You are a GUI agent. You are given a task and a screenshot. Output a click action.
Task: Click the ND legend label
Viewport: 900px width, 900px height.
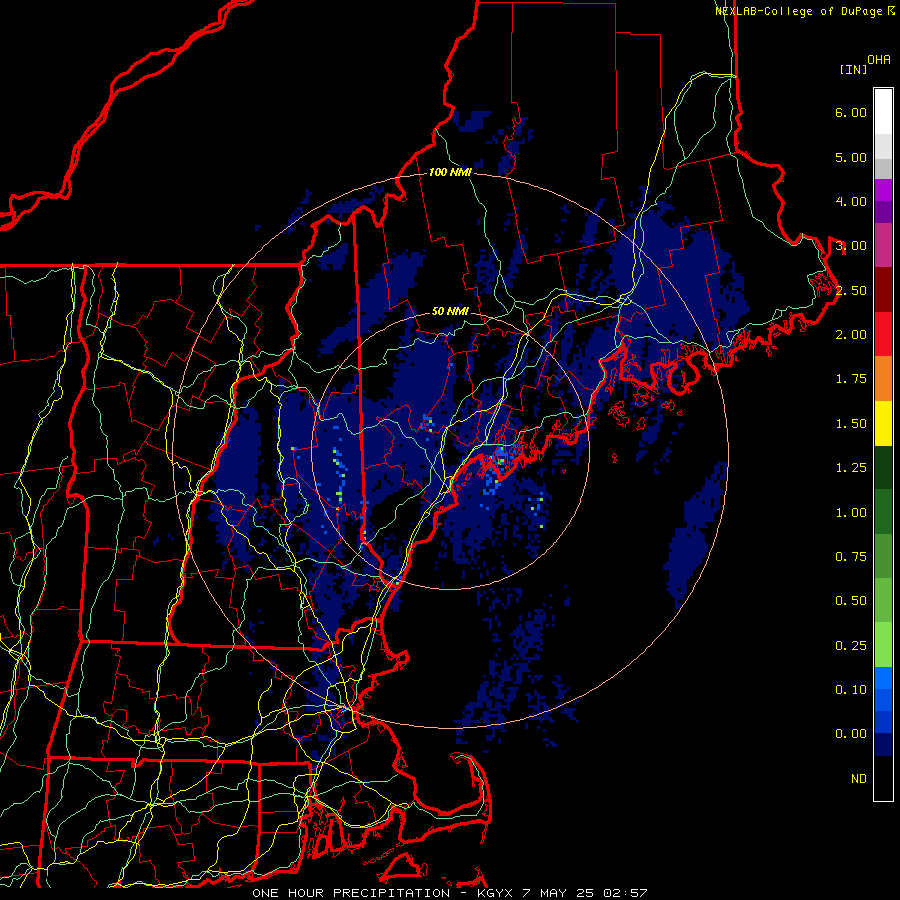tap(859, 779)
